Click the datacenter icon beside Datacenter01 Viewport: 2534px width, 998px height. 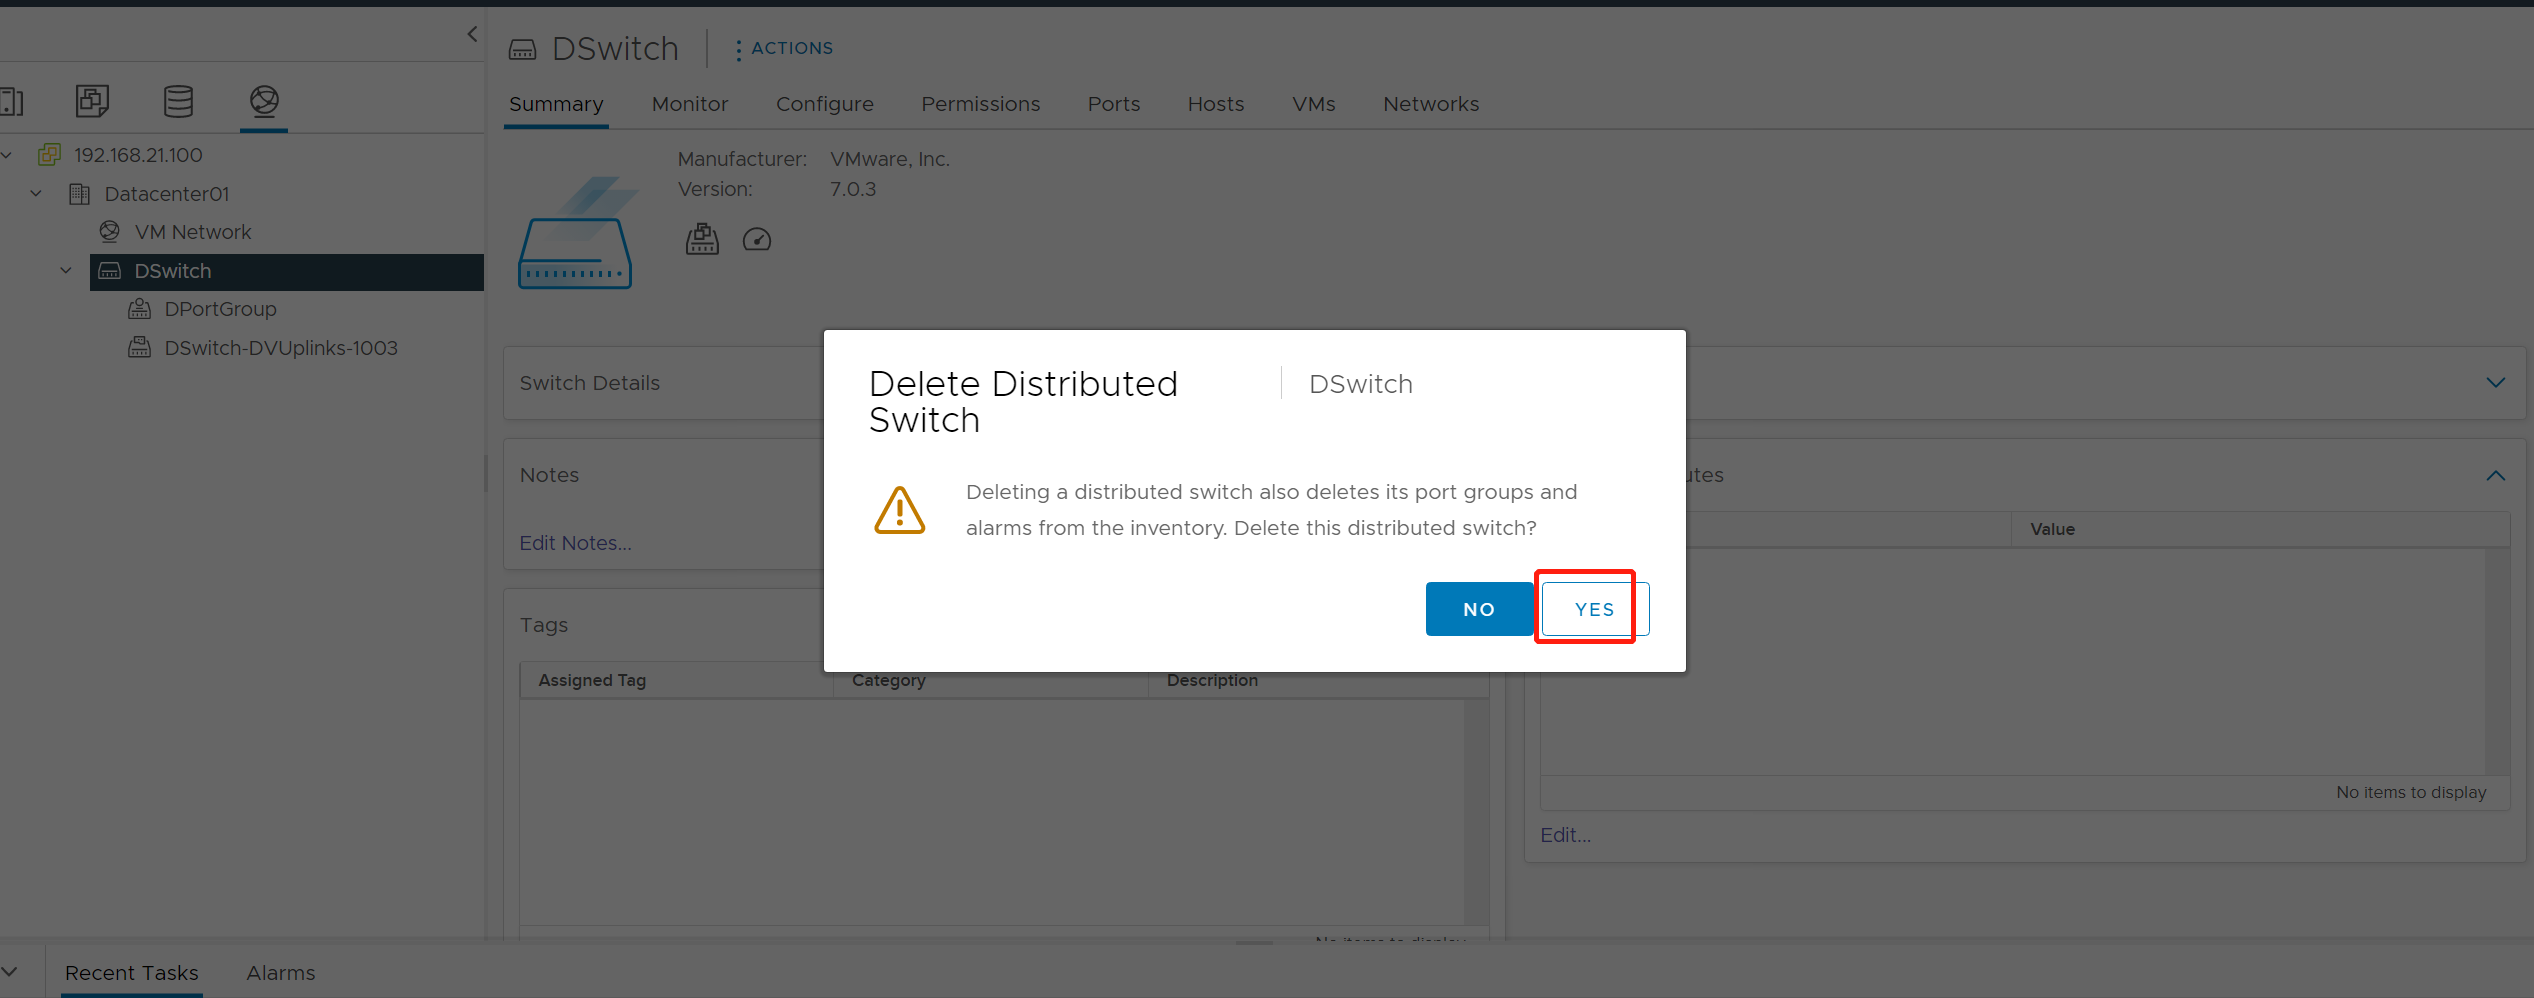tap(79, 194)
